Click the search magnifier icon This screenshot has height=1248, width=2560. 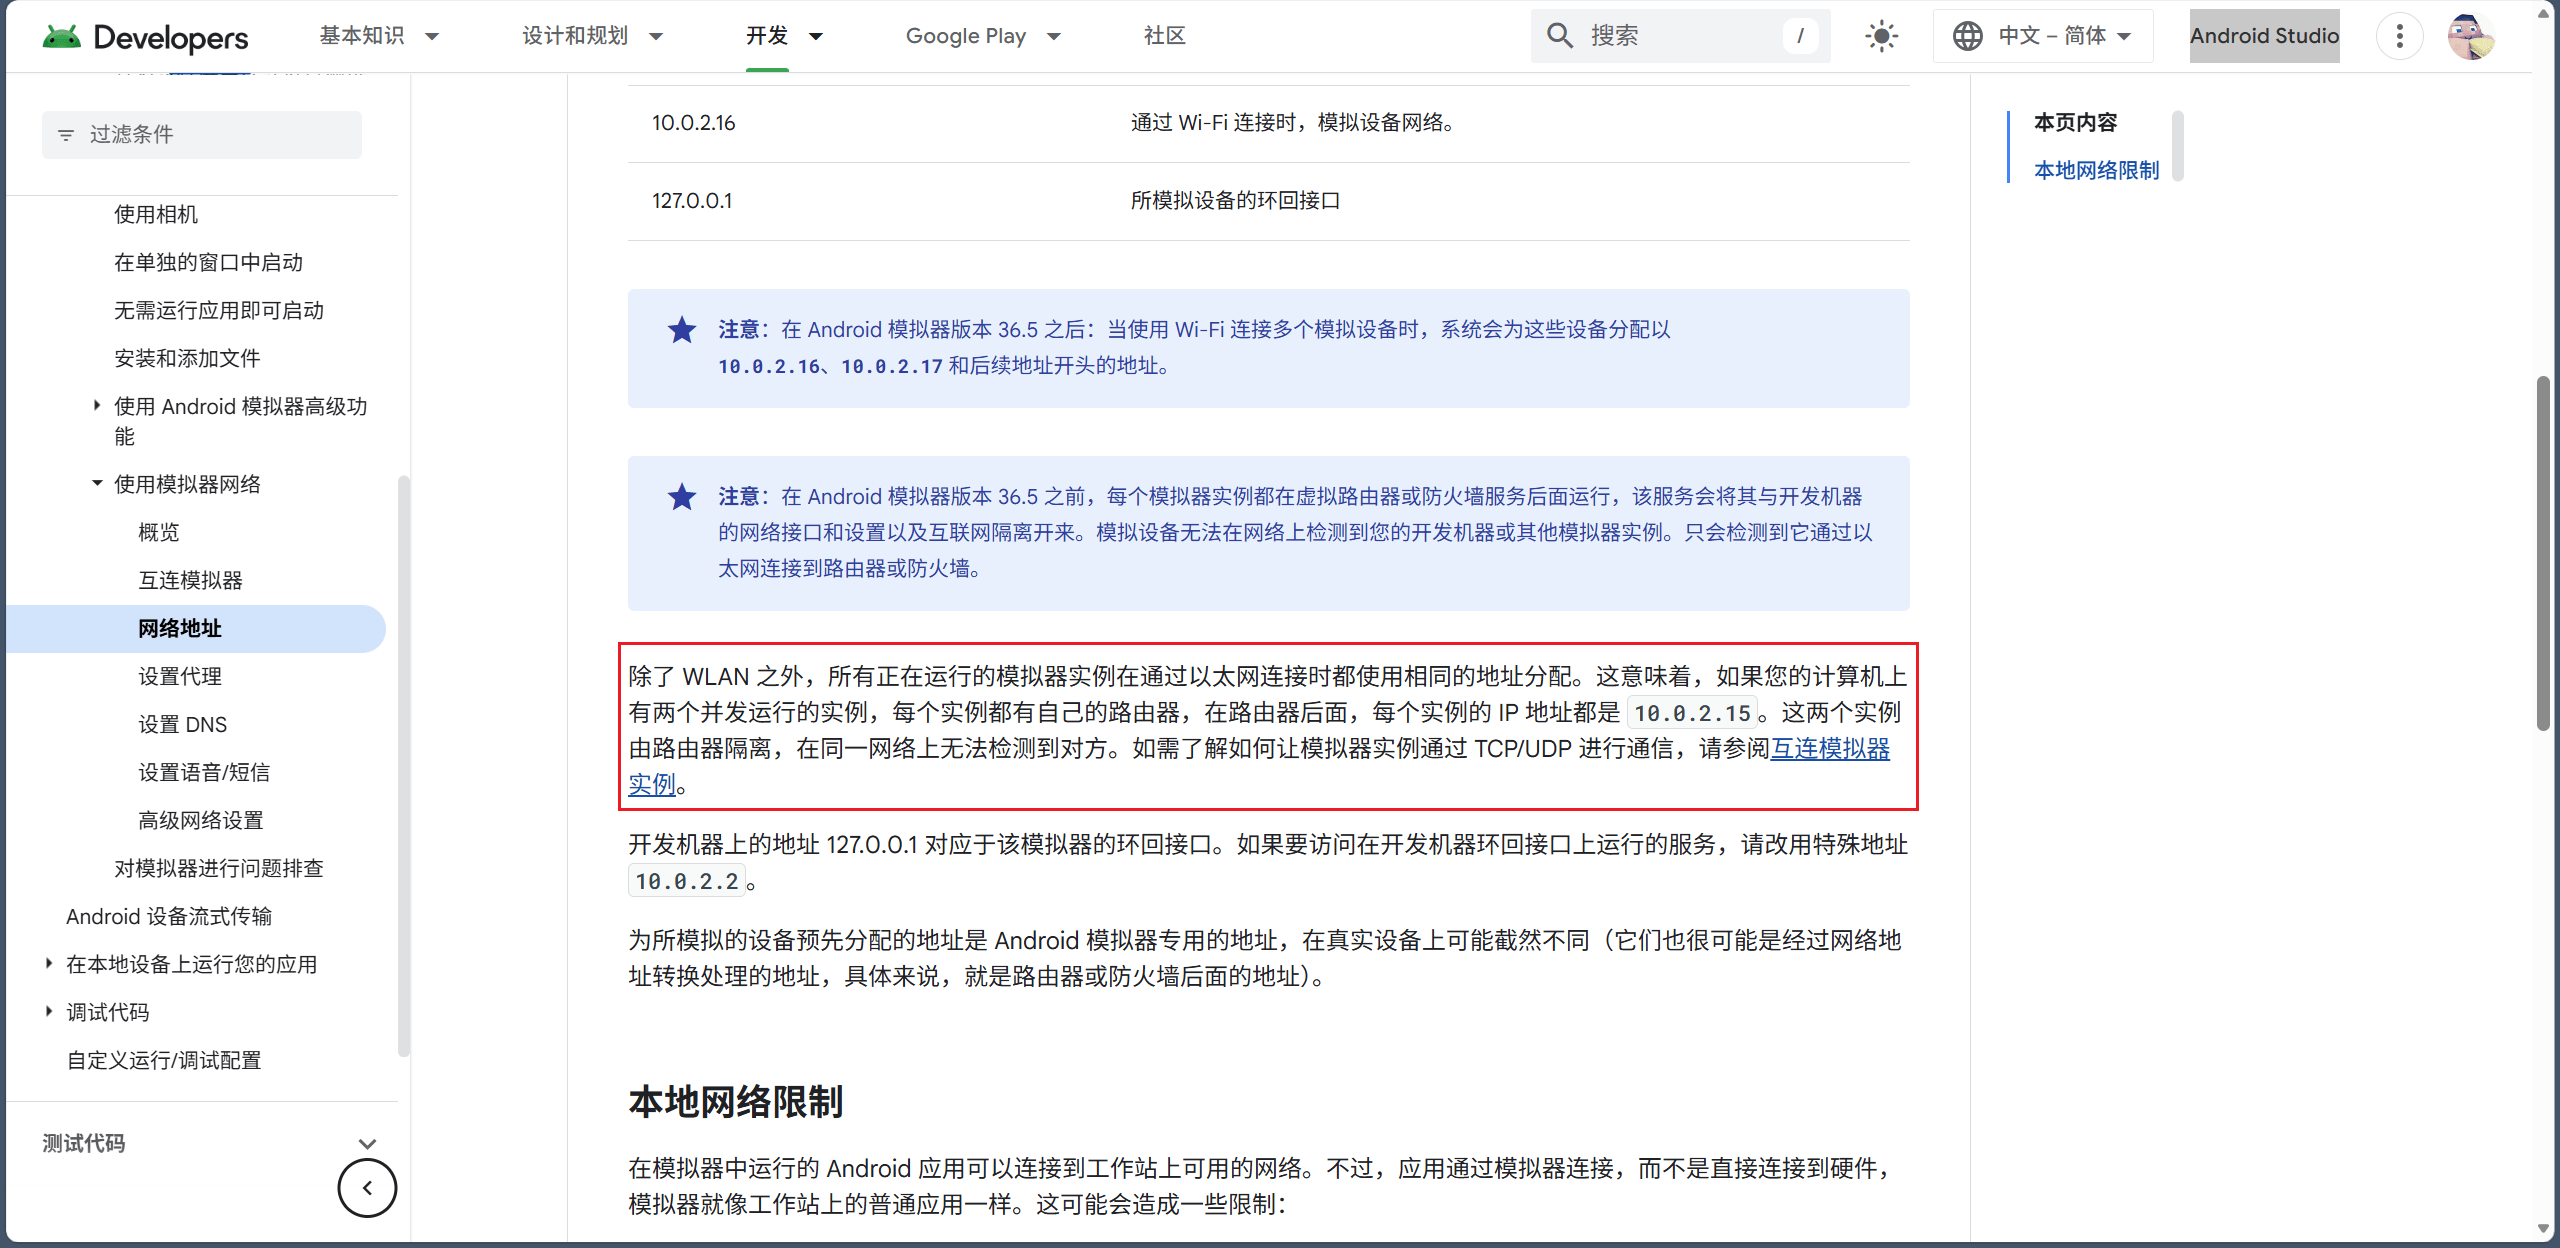(1559, 36)
